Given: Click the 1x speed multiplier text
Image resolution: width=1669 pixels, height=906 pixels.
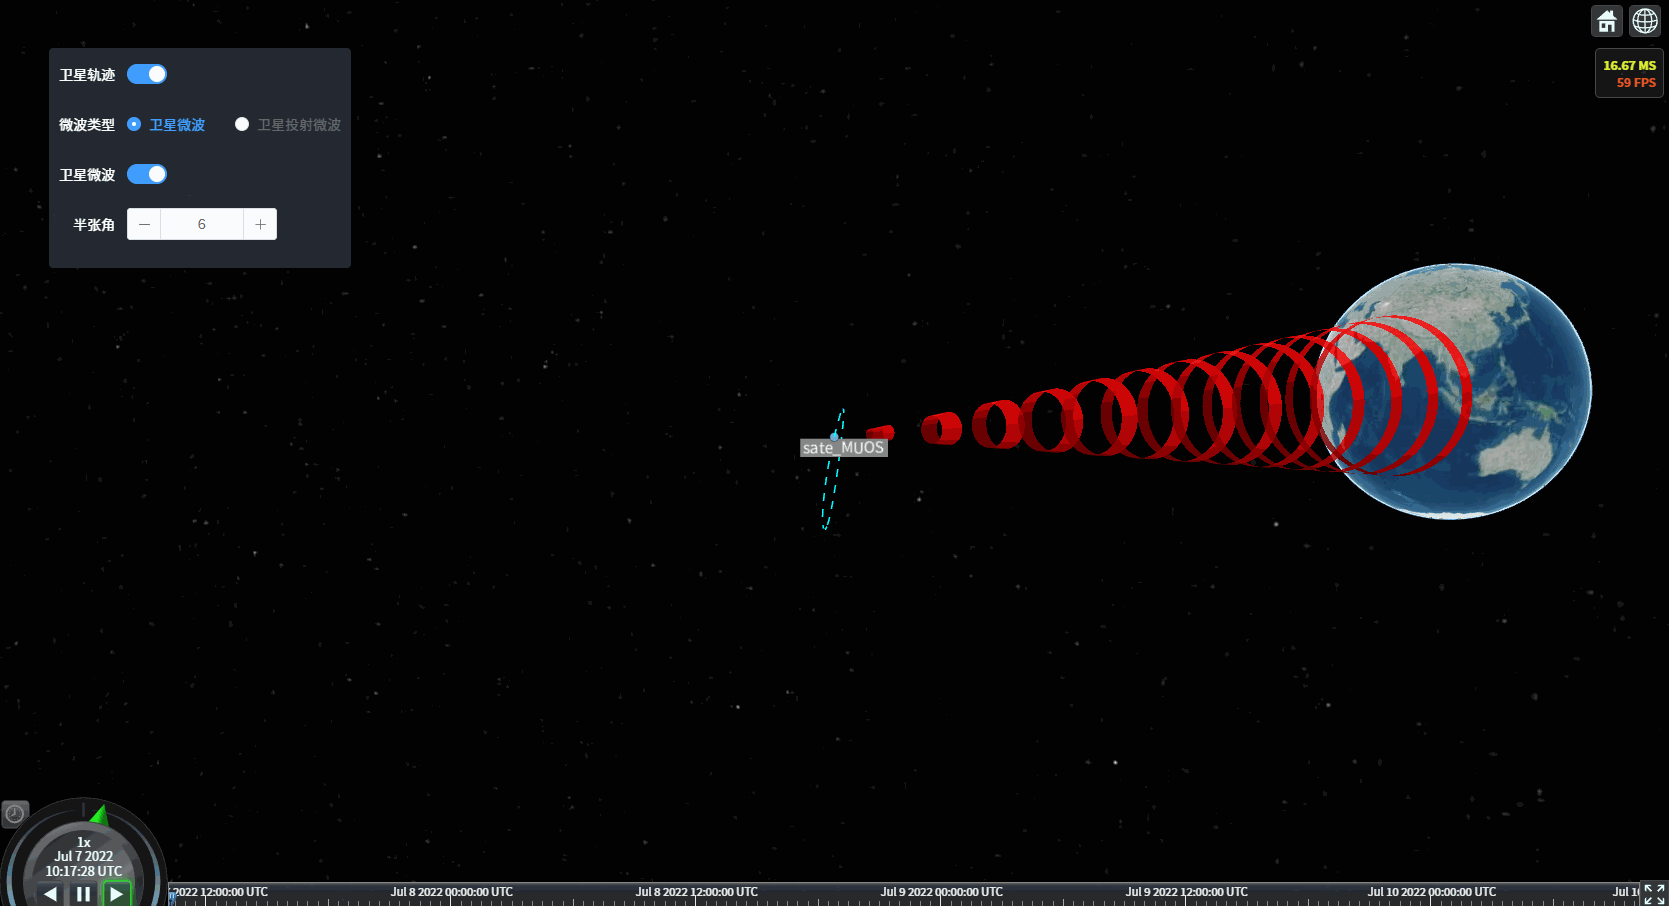Looking at the screenshot, I should pos(84,842).
